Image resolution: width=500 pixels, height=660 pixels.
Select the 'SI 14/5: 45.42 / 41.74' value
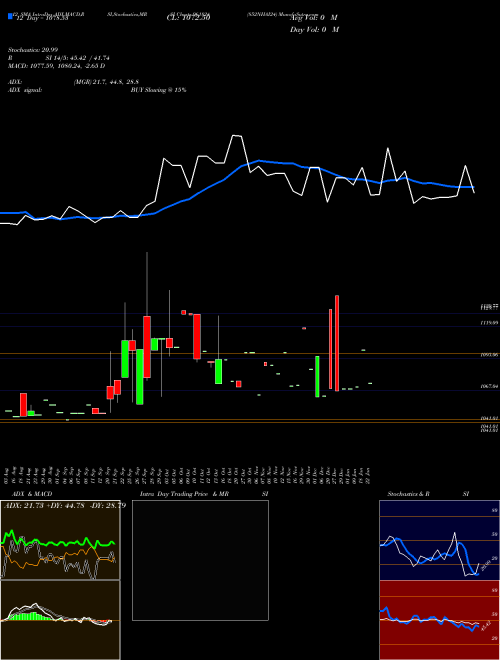77,58
